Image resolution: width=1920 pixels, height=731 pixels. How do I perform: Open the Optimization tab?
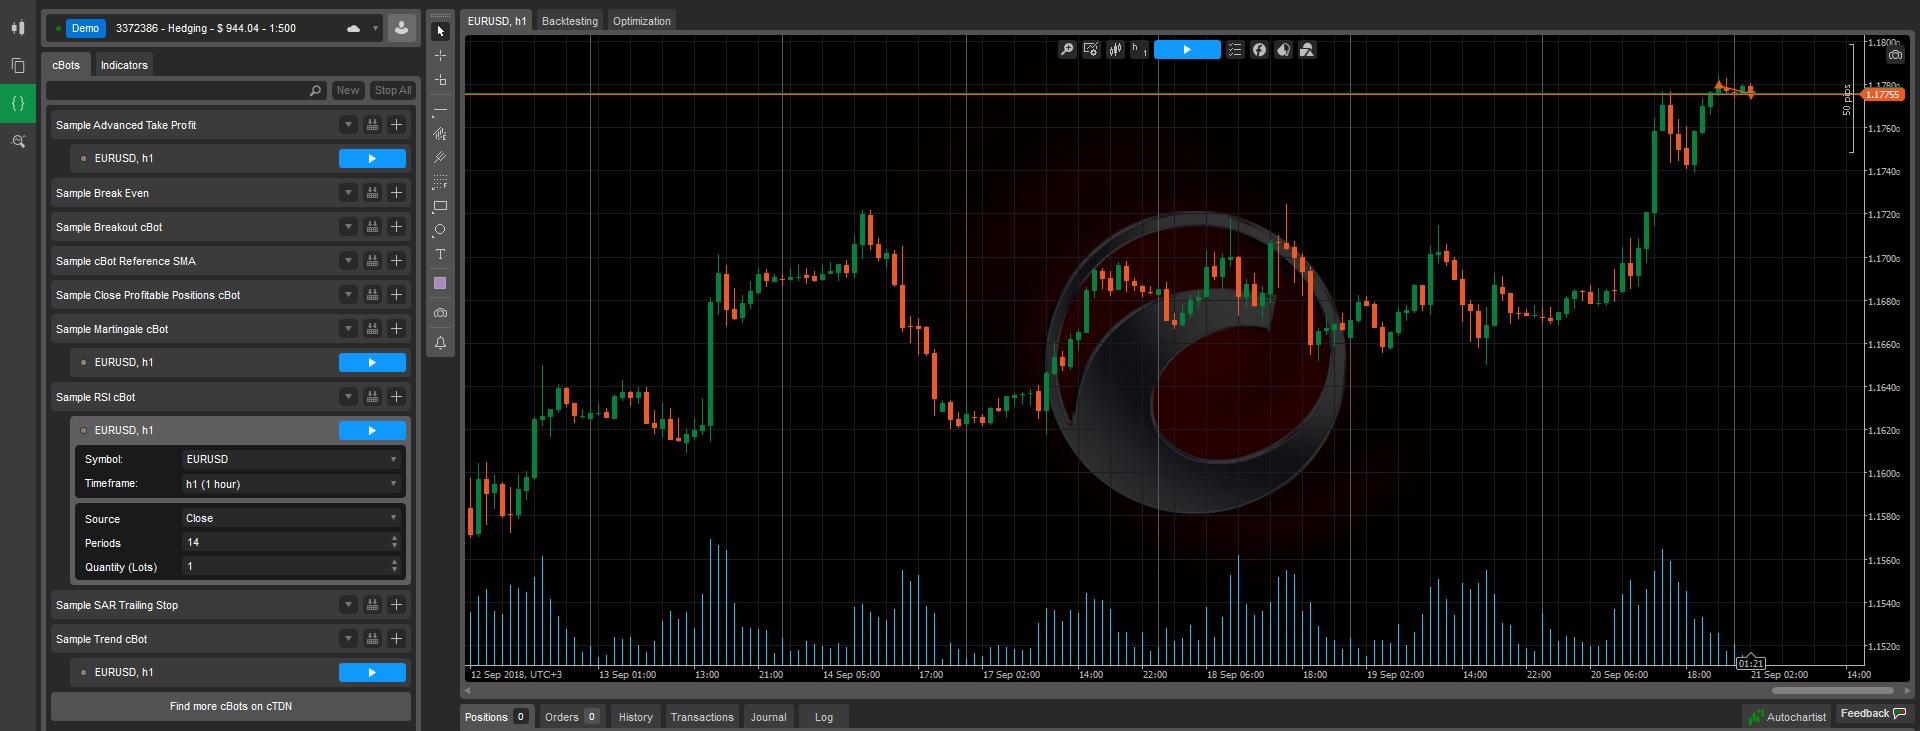coord(642,21)
